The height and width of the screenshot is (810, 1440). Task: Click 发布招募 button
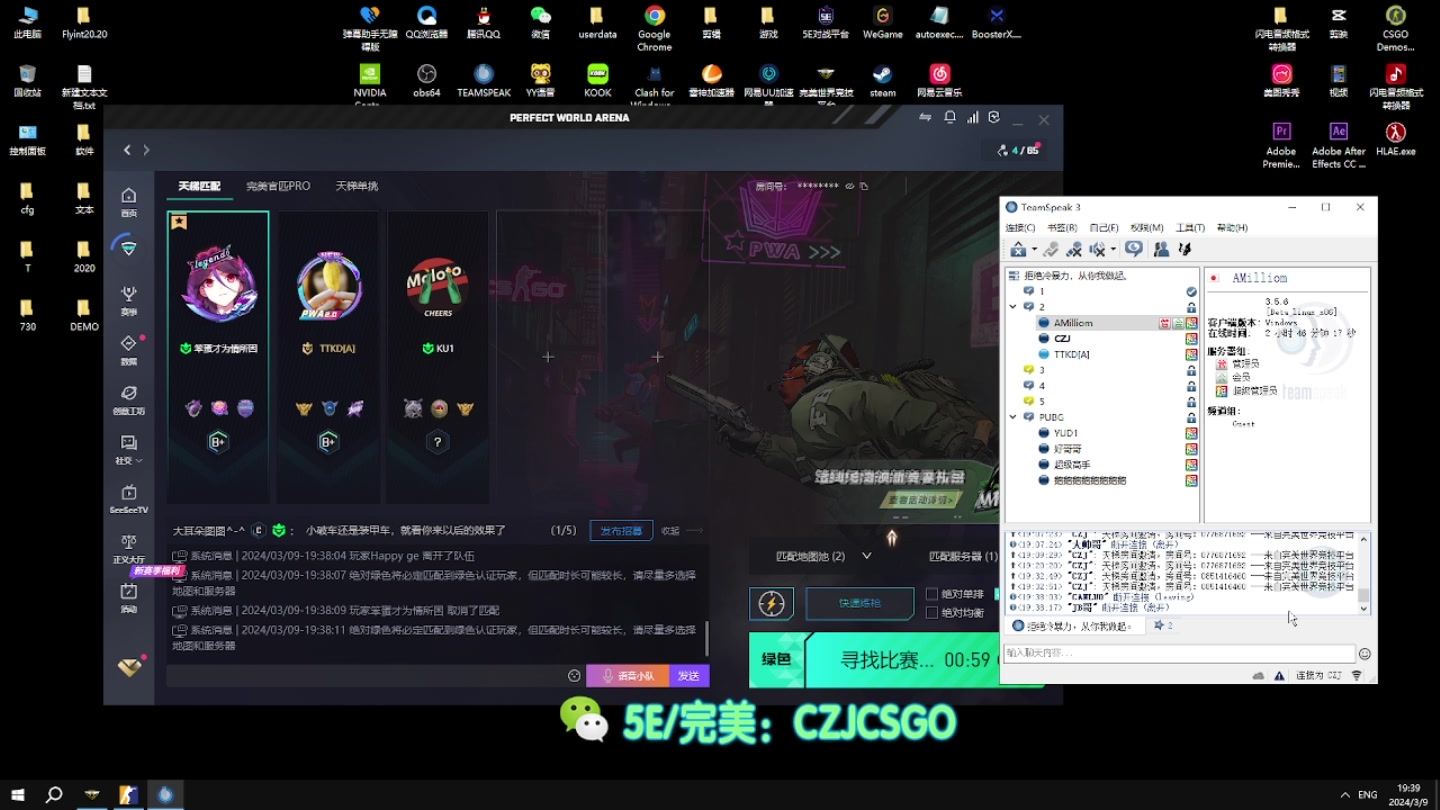click(621, 531)
